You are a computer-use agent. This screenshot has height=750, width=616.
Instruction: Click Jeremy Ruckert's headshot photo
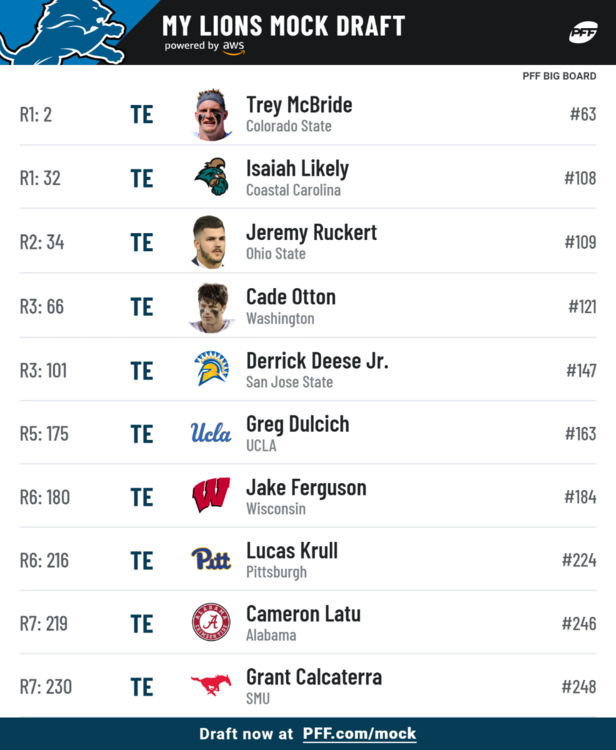tap(210, 242)
